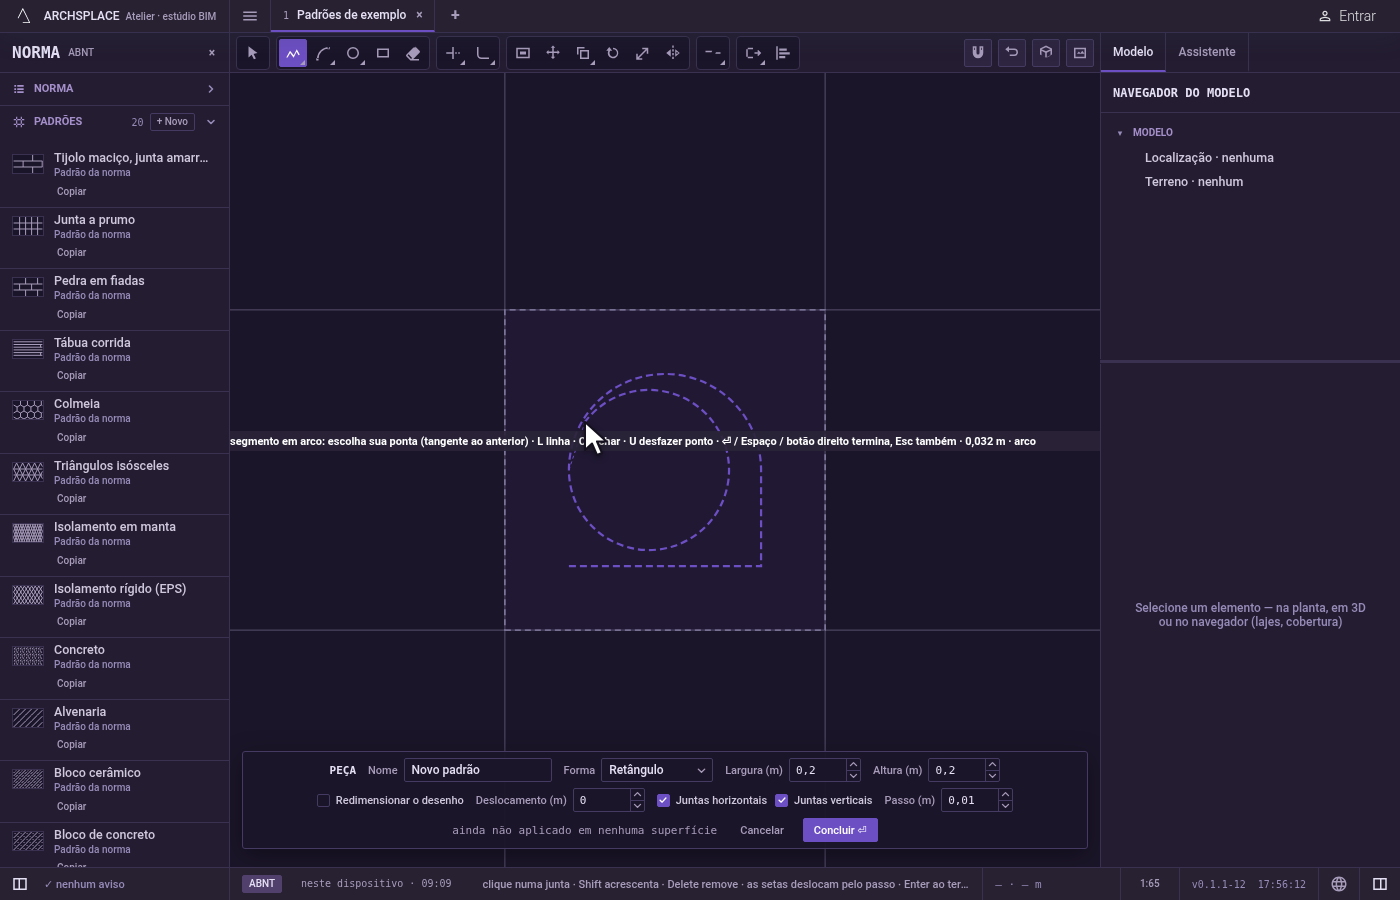Select the arrow pointer tool

pos(252,53)
